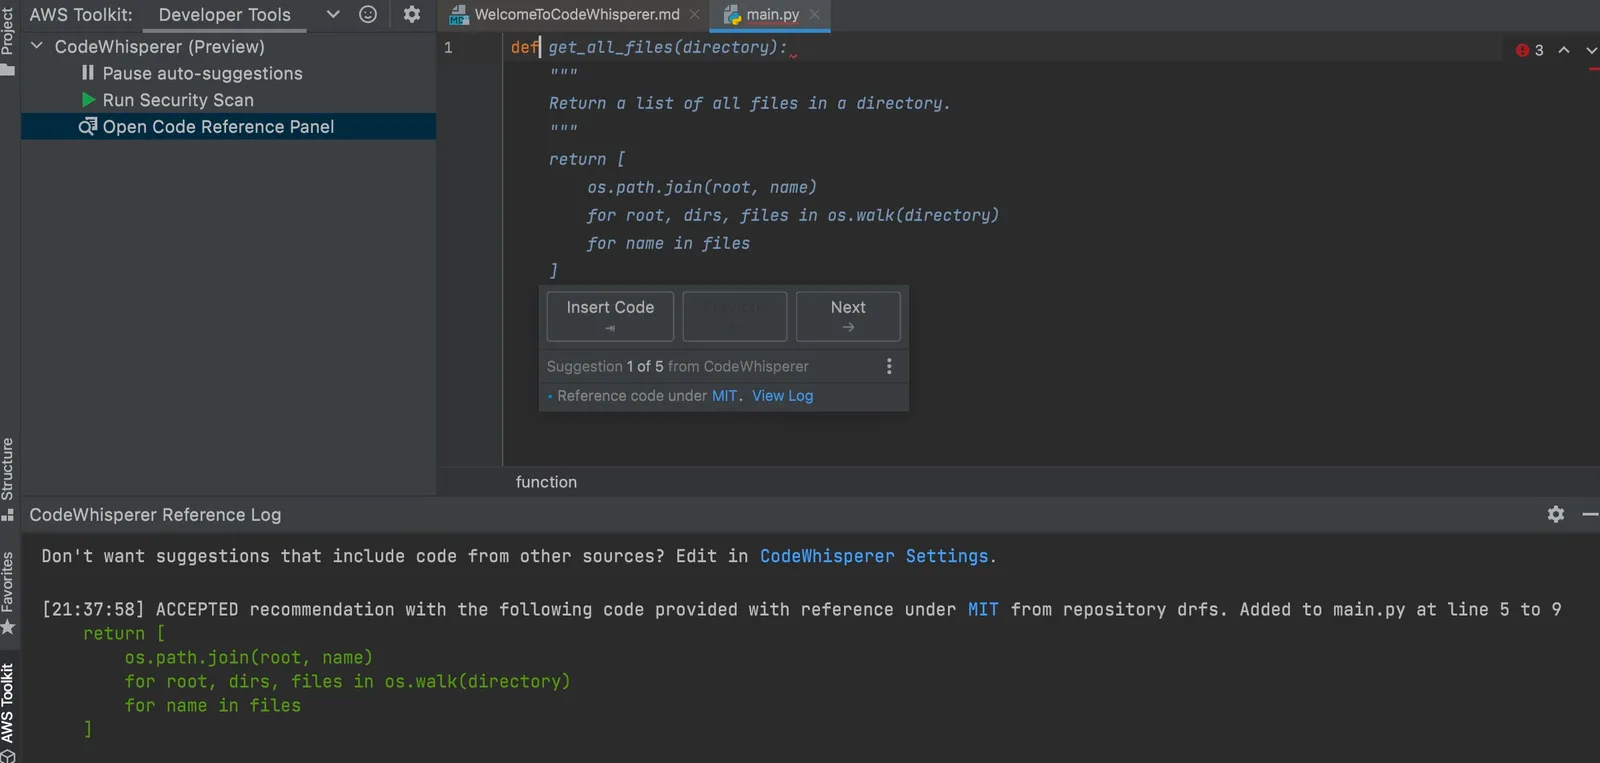The height and width of the screenshot is (763, 1600).
Task: Click 'for name in files' in the editor
Action: [668, 243]
